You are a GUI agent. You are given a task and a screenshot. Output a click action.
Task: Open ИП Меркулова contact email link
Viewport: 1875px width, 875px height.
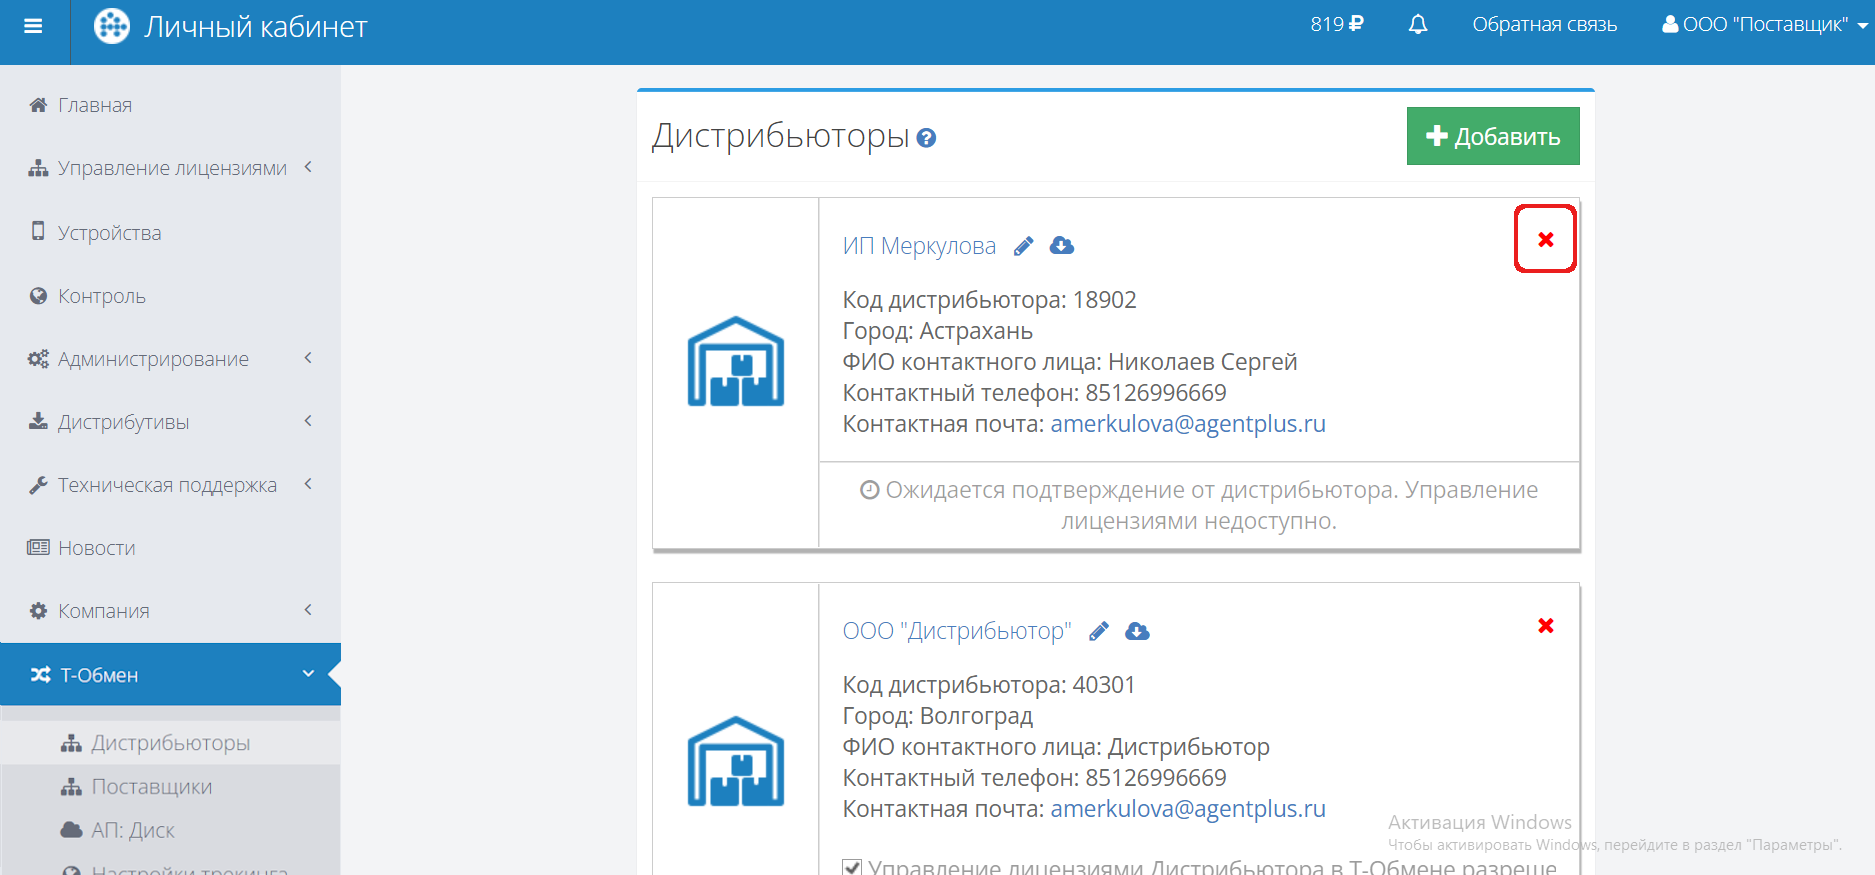[1187, 424]
